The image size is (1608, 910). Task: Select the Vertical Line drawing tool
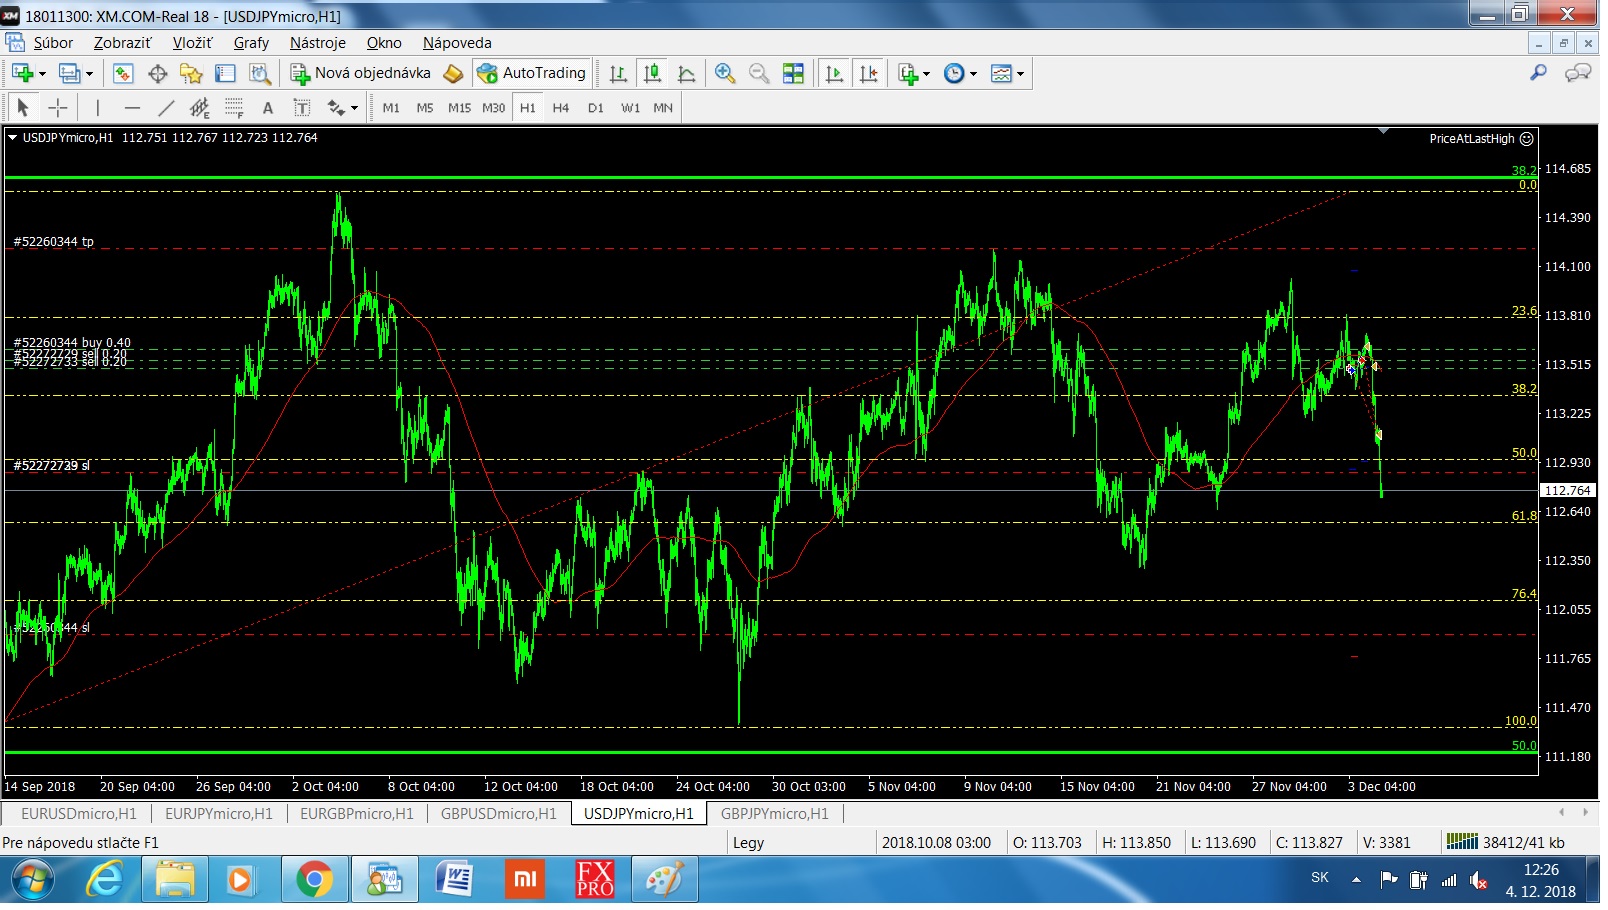[x=98, y=107]
